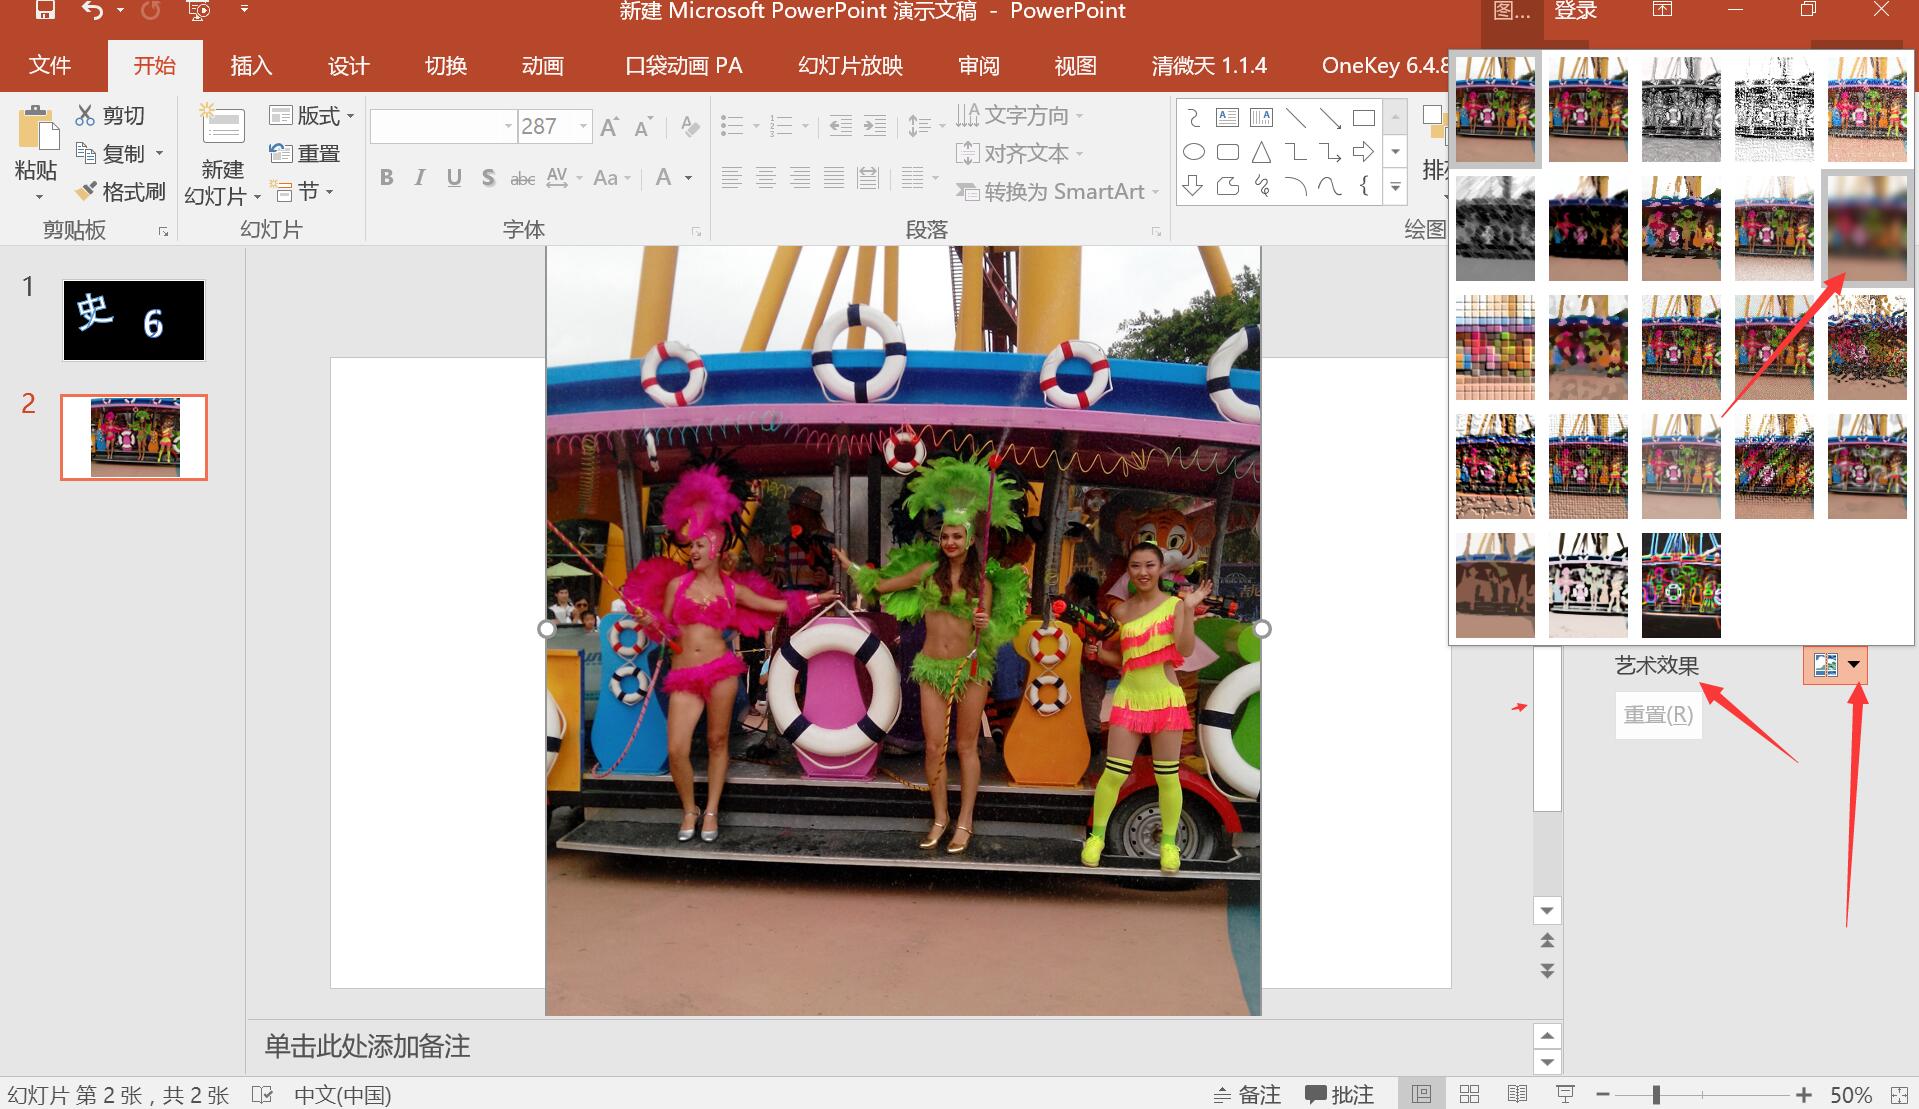Click the 50% zoom level
Image resolution: width=1919 pixels, height=1109 pixels.
pos(1851,1095)
